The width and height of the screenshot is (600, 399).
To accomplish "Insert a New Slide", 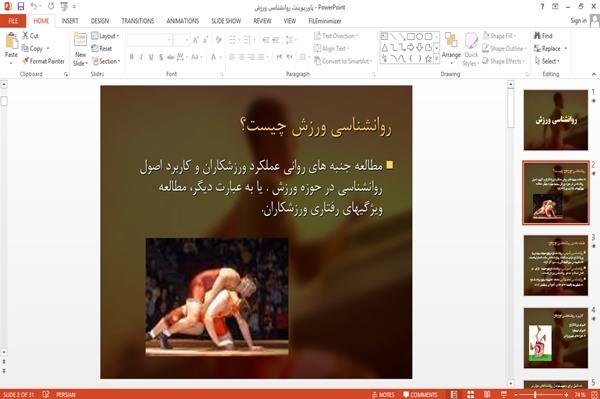I will point(80,49).
